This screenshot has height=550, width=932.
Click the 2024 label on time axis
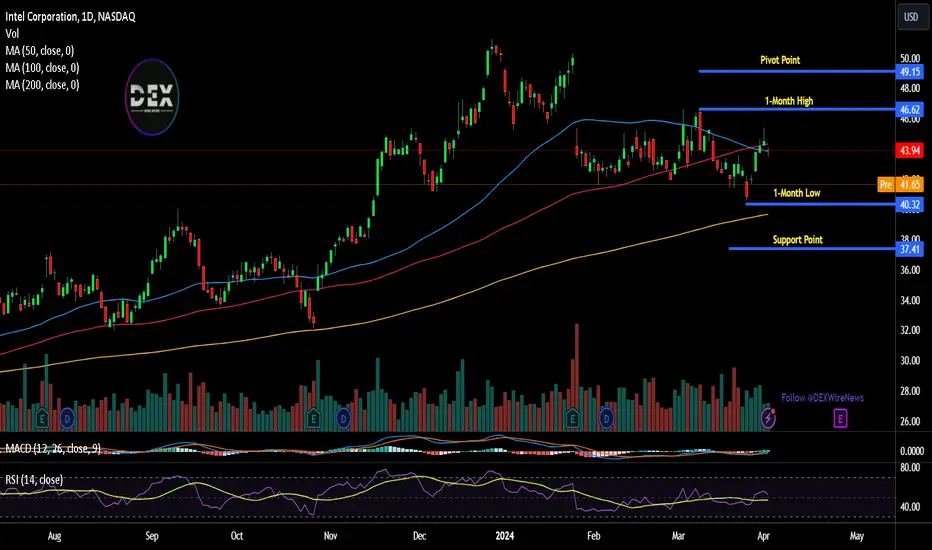click(504, 536)
